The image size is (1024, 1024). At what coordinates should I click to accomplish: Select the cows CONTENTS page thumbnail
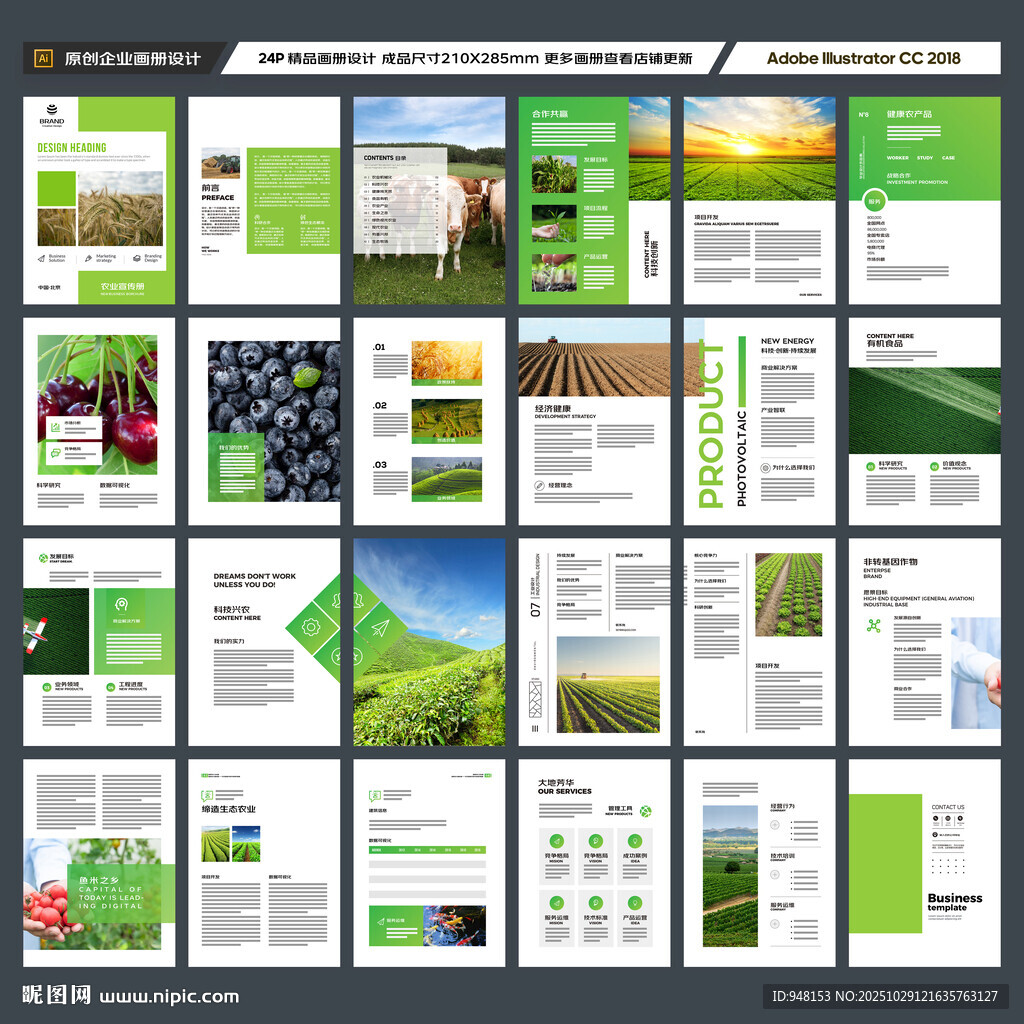click(429, 200)
